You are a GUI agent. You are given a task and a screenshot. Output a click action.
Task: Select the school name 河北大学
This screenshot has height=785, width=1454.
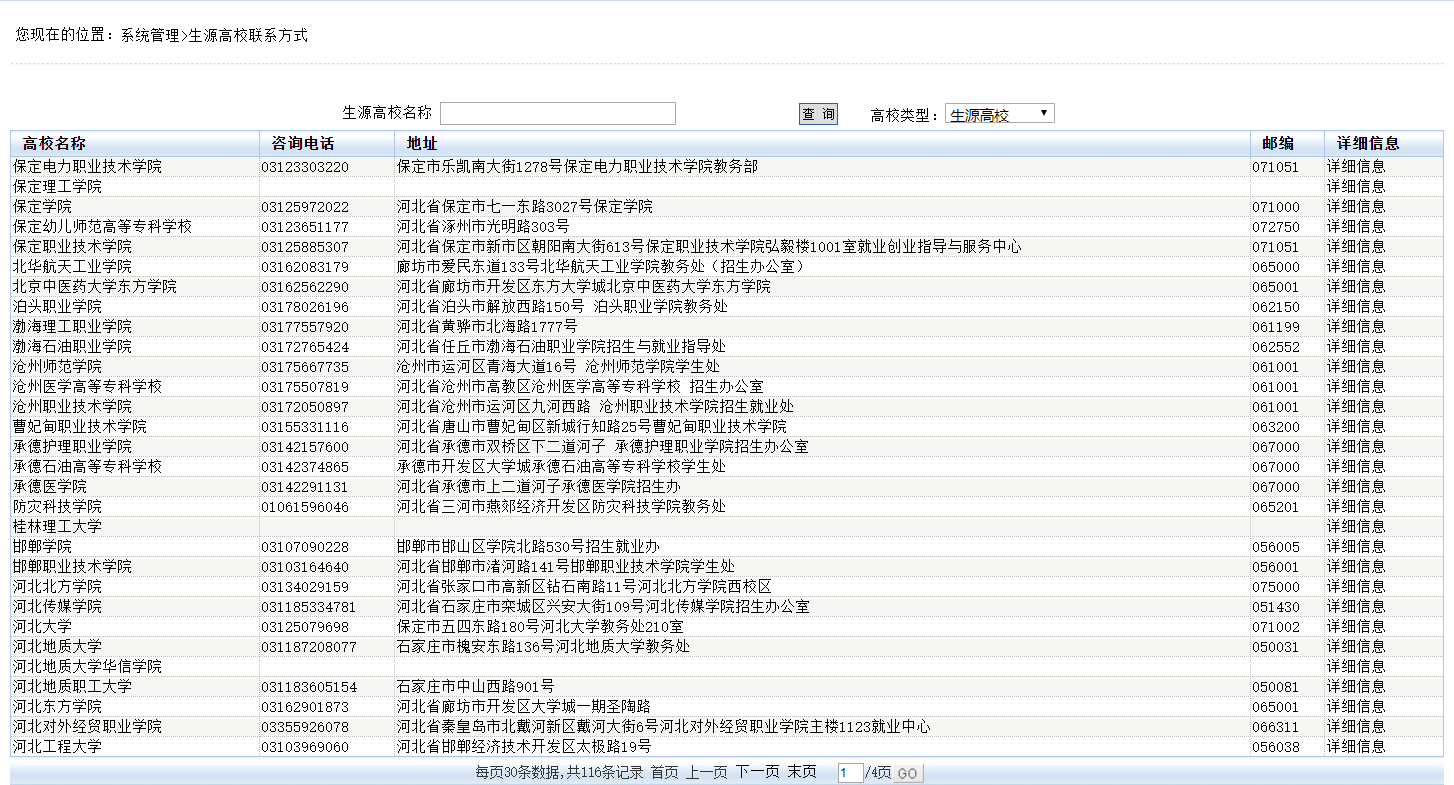point(42,627)
